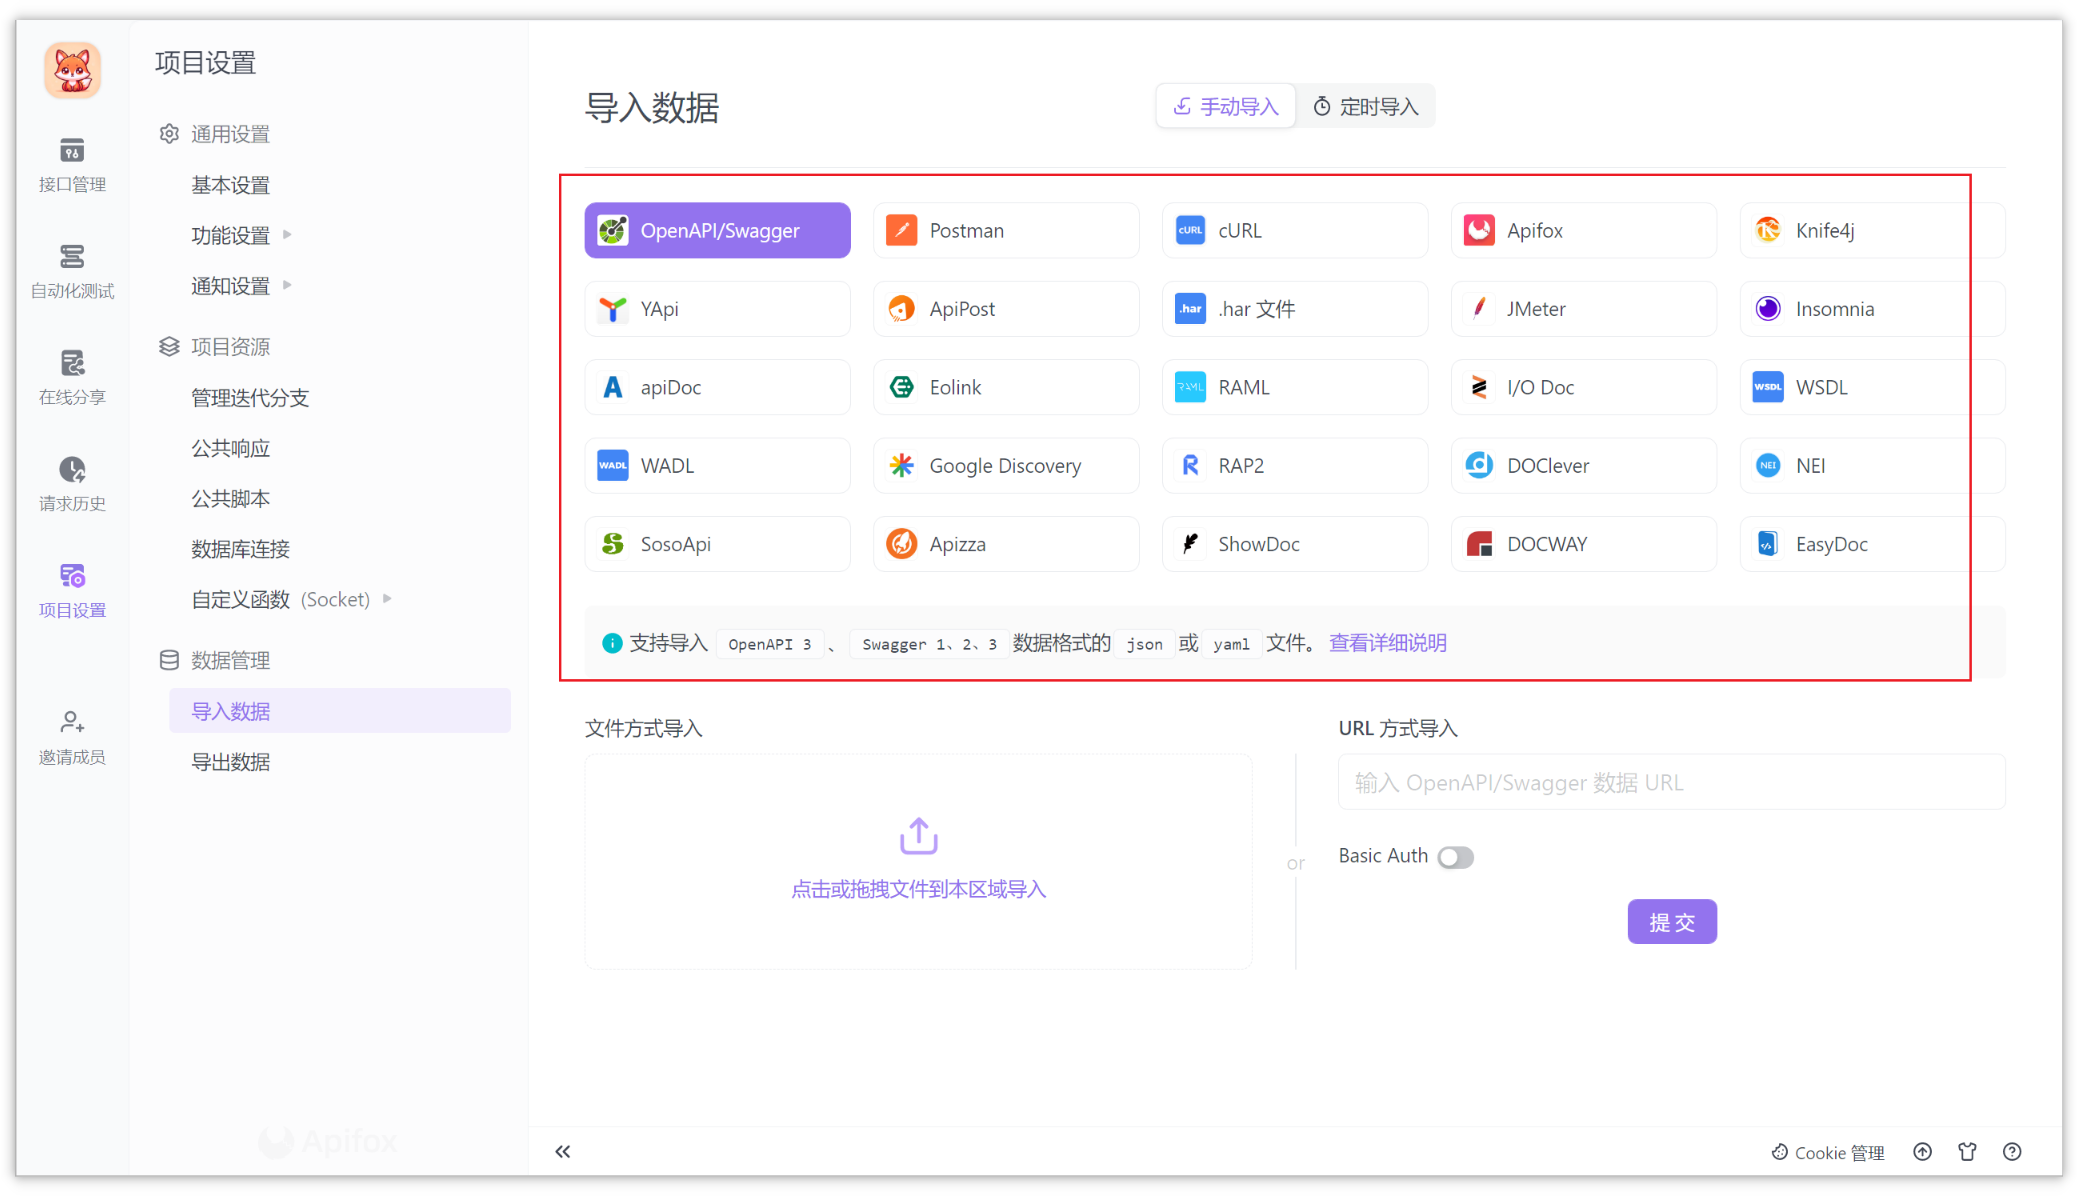Select the Google Discovery import format
The height and width of the screenshot is (1199, 2086).
click(1006, 466)
